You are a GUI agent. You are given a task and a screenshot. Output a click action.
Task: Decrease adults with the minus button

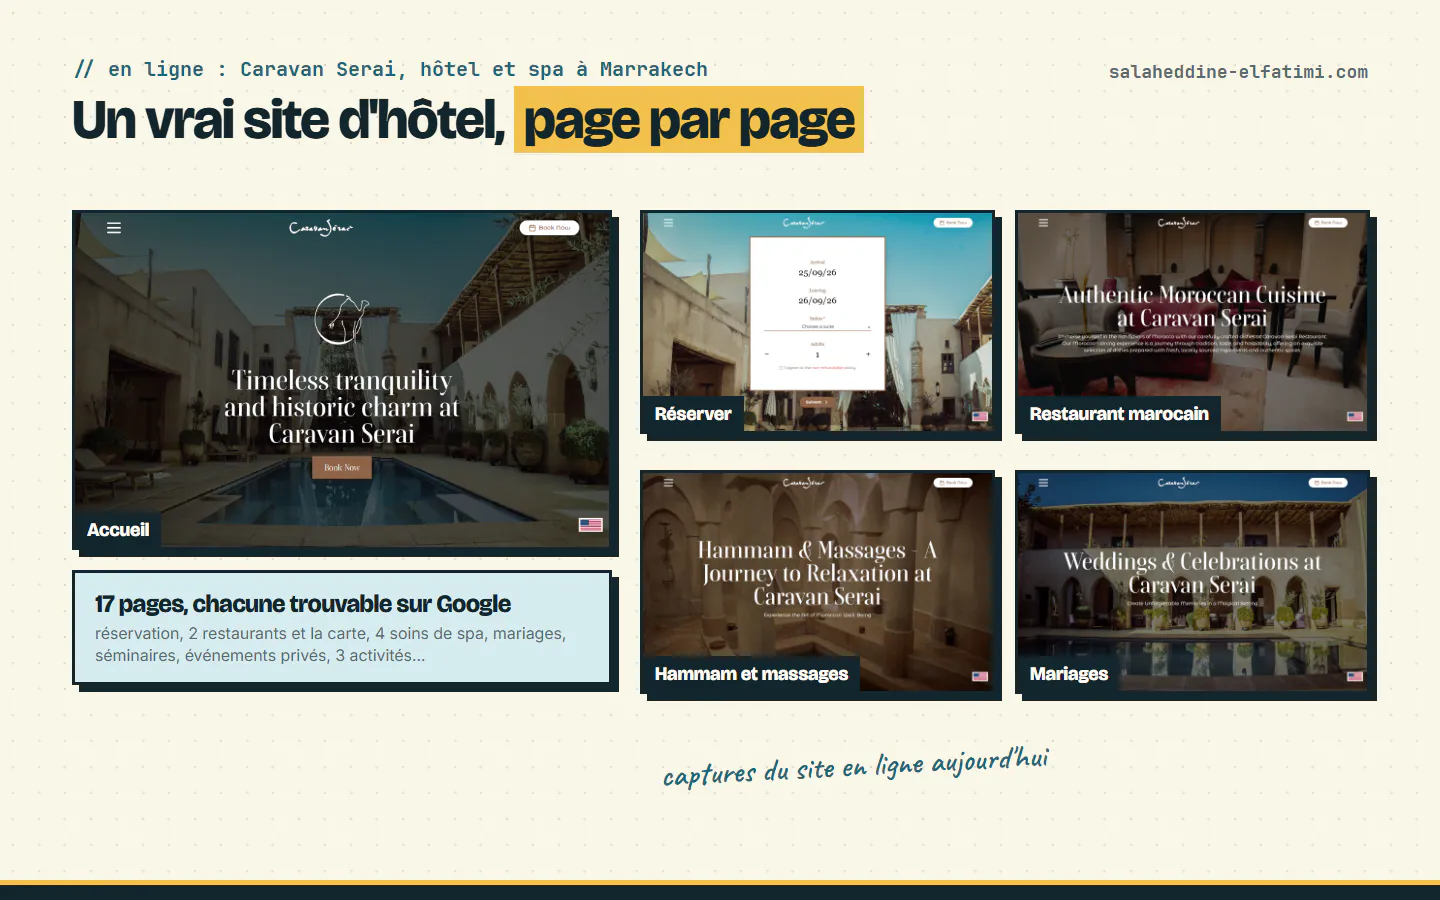pyautogui.click(x=767, y=354)
